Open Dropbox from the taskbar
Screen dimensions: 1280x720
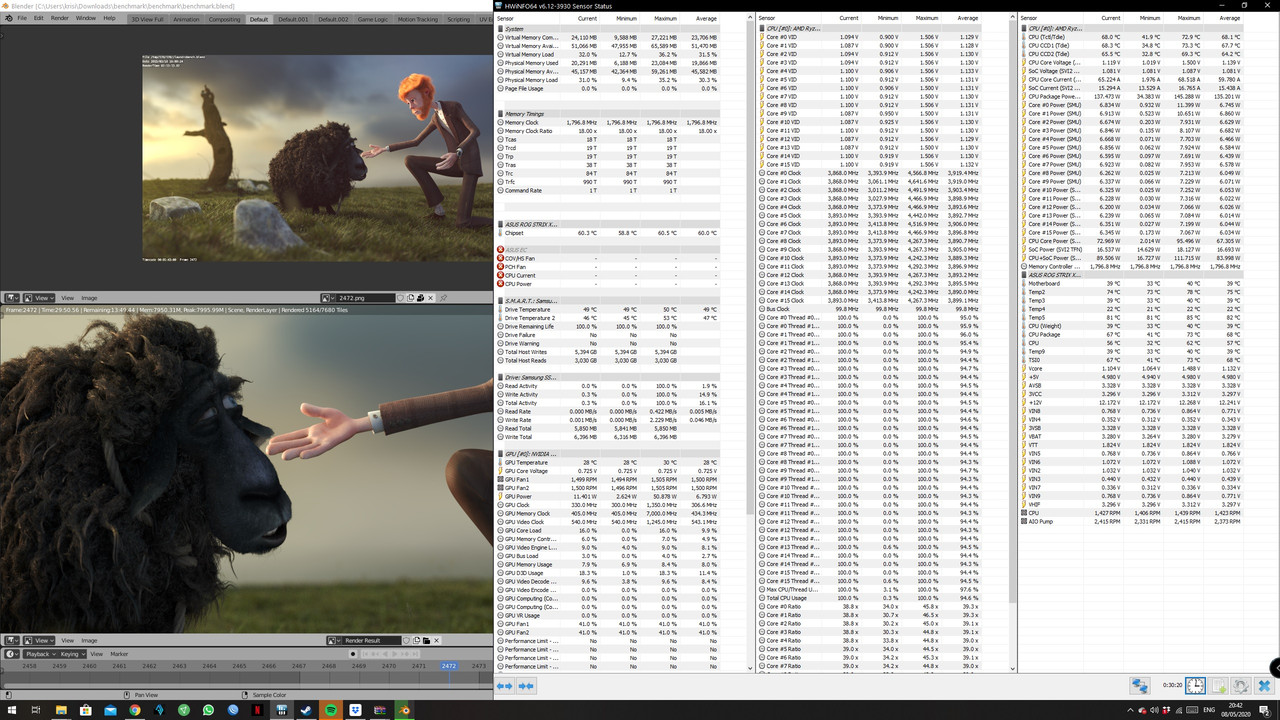[356, 710]
